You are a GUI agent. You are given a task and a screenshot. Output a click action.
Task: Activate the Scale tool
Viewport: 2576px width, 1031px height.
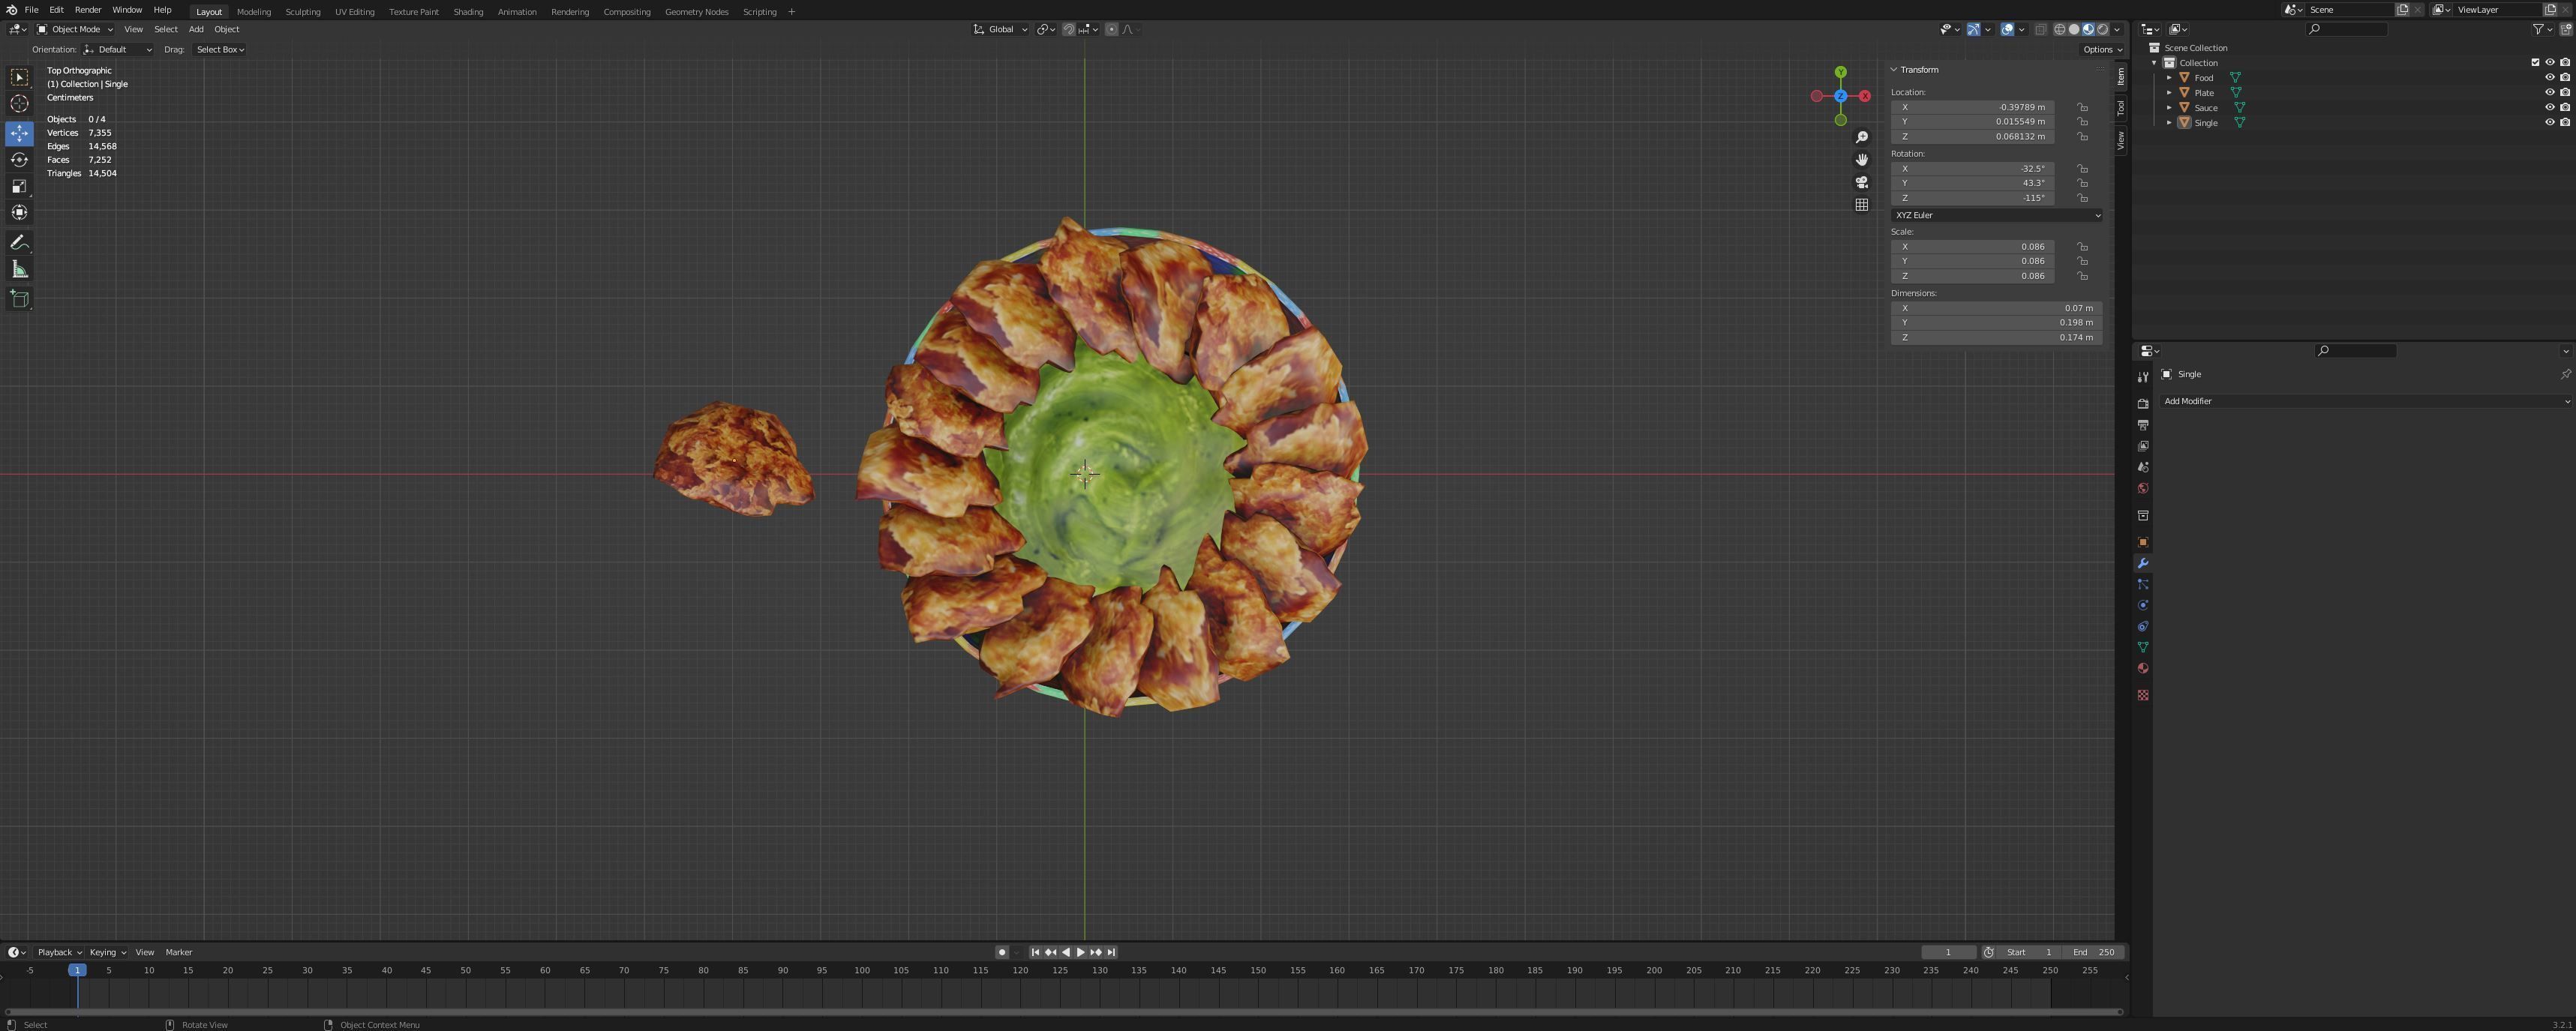pos(19,186)
